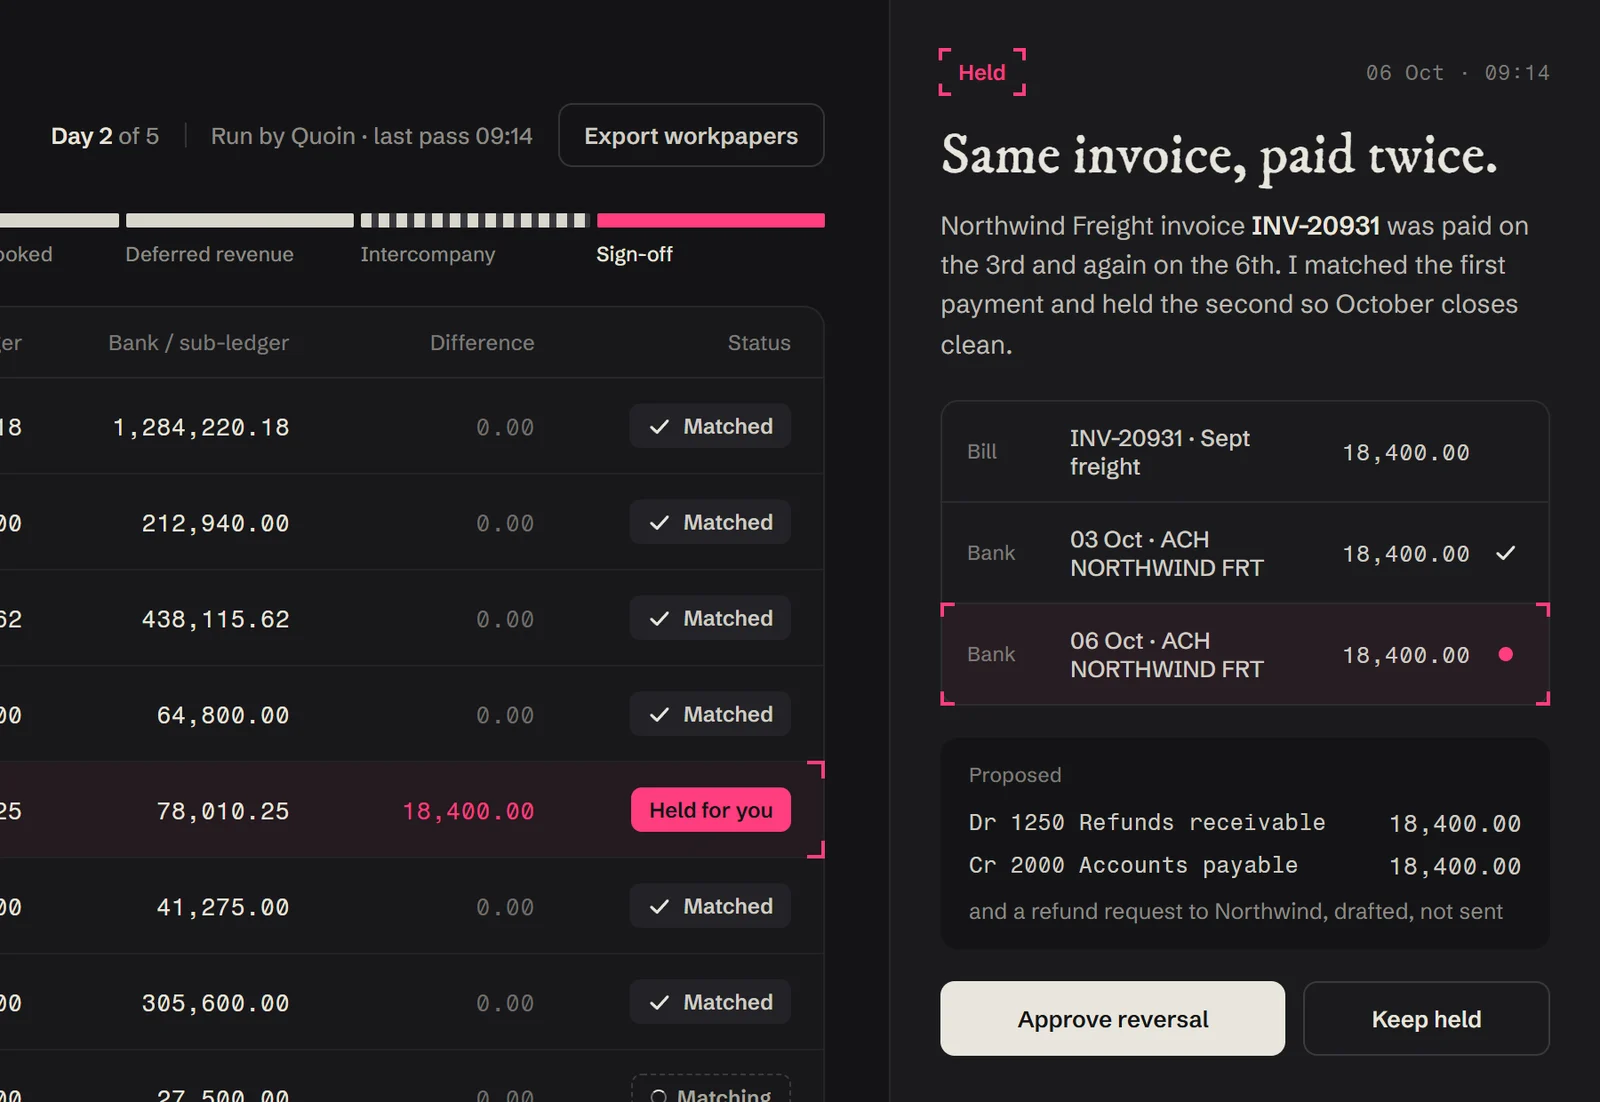
Task: Click the Day 2 of 5 indicator
Action: [105, 136]
